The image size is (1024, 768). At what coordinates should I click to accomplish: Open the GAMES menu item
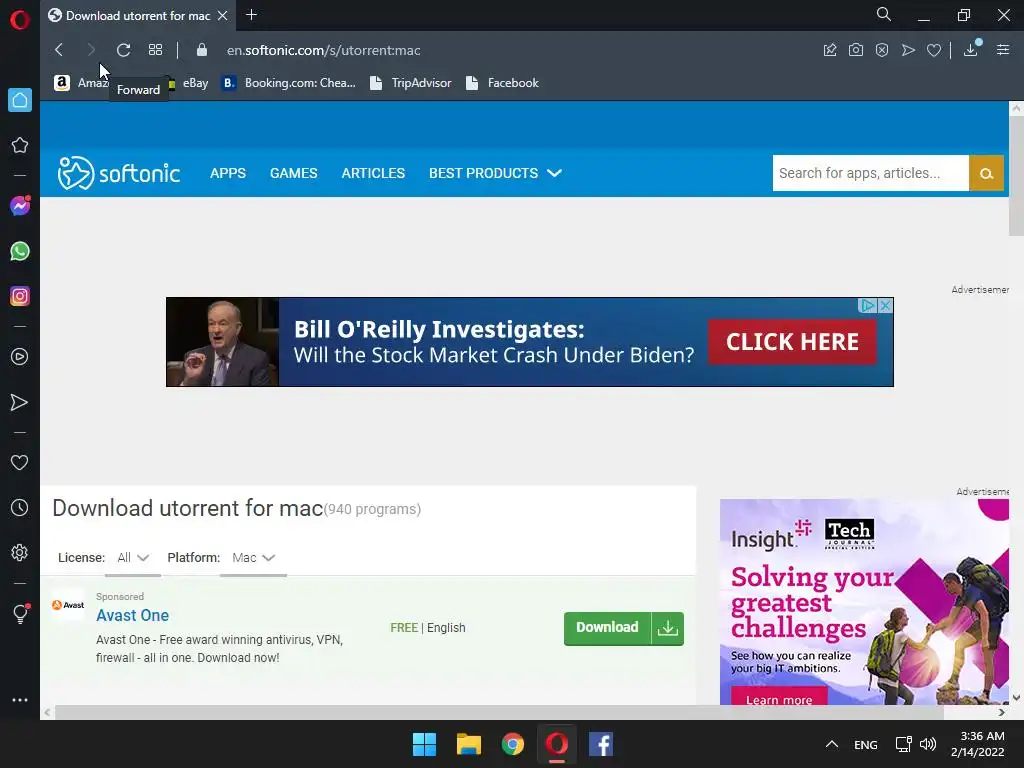click(294, 173)
